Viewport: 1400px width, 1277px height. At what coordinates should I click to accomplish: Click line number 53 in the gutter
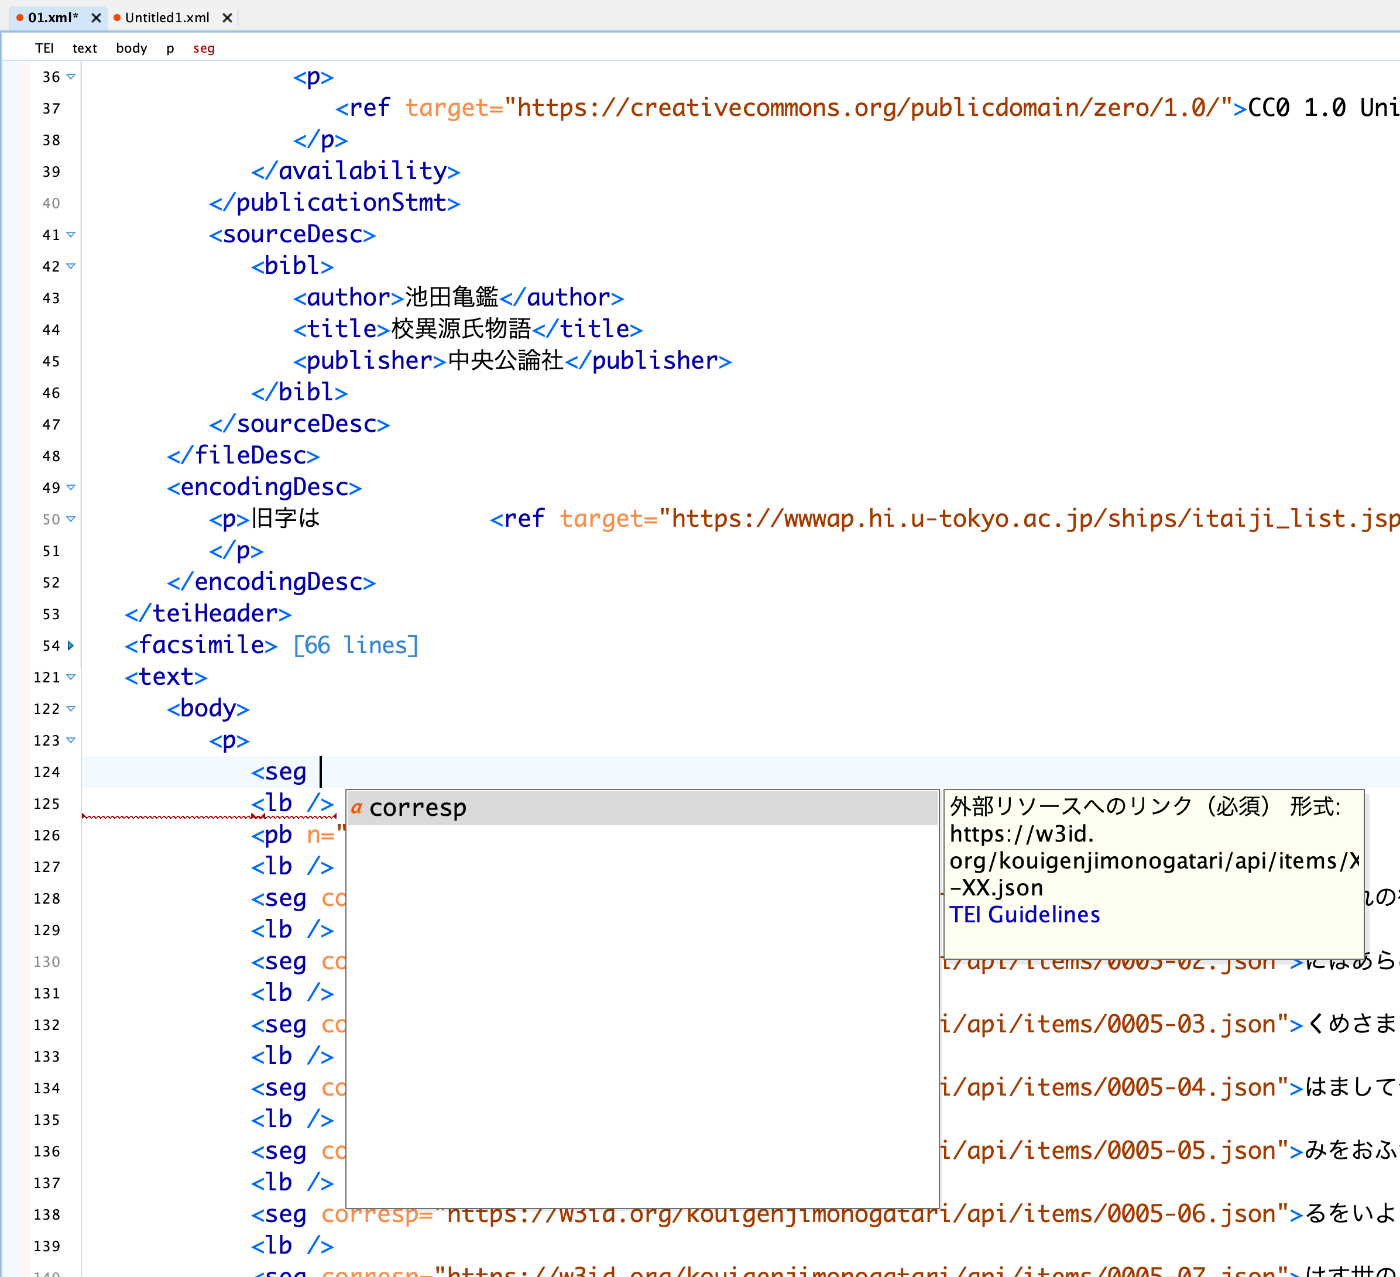[x=51, y=614]
